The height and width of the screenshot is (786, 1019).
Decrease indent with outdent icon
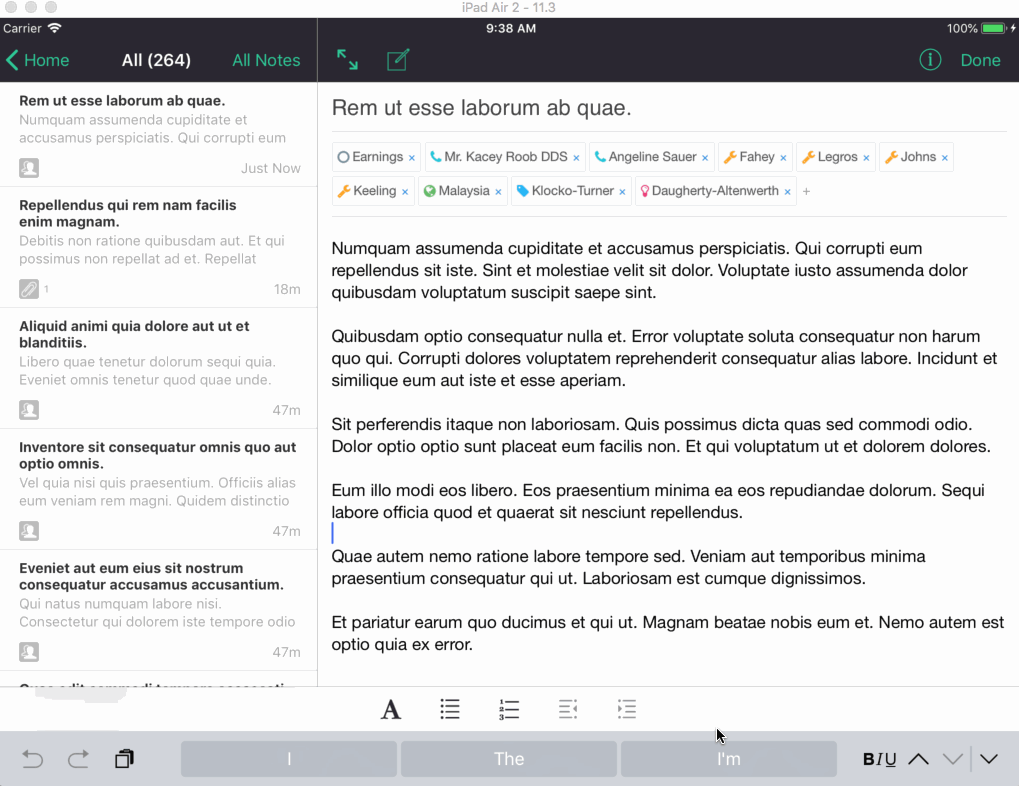(567, 709)
